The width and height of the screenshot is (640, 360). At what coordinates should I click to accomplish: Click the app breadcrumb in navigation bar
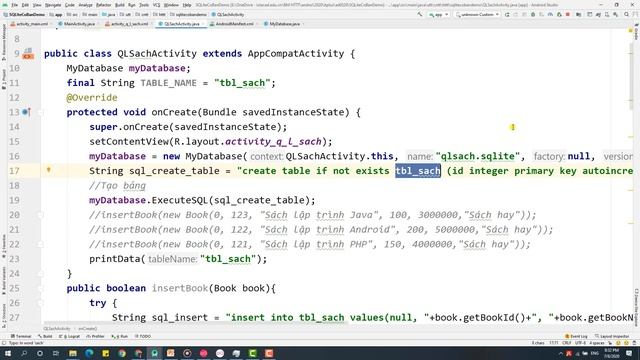(56, 14)
